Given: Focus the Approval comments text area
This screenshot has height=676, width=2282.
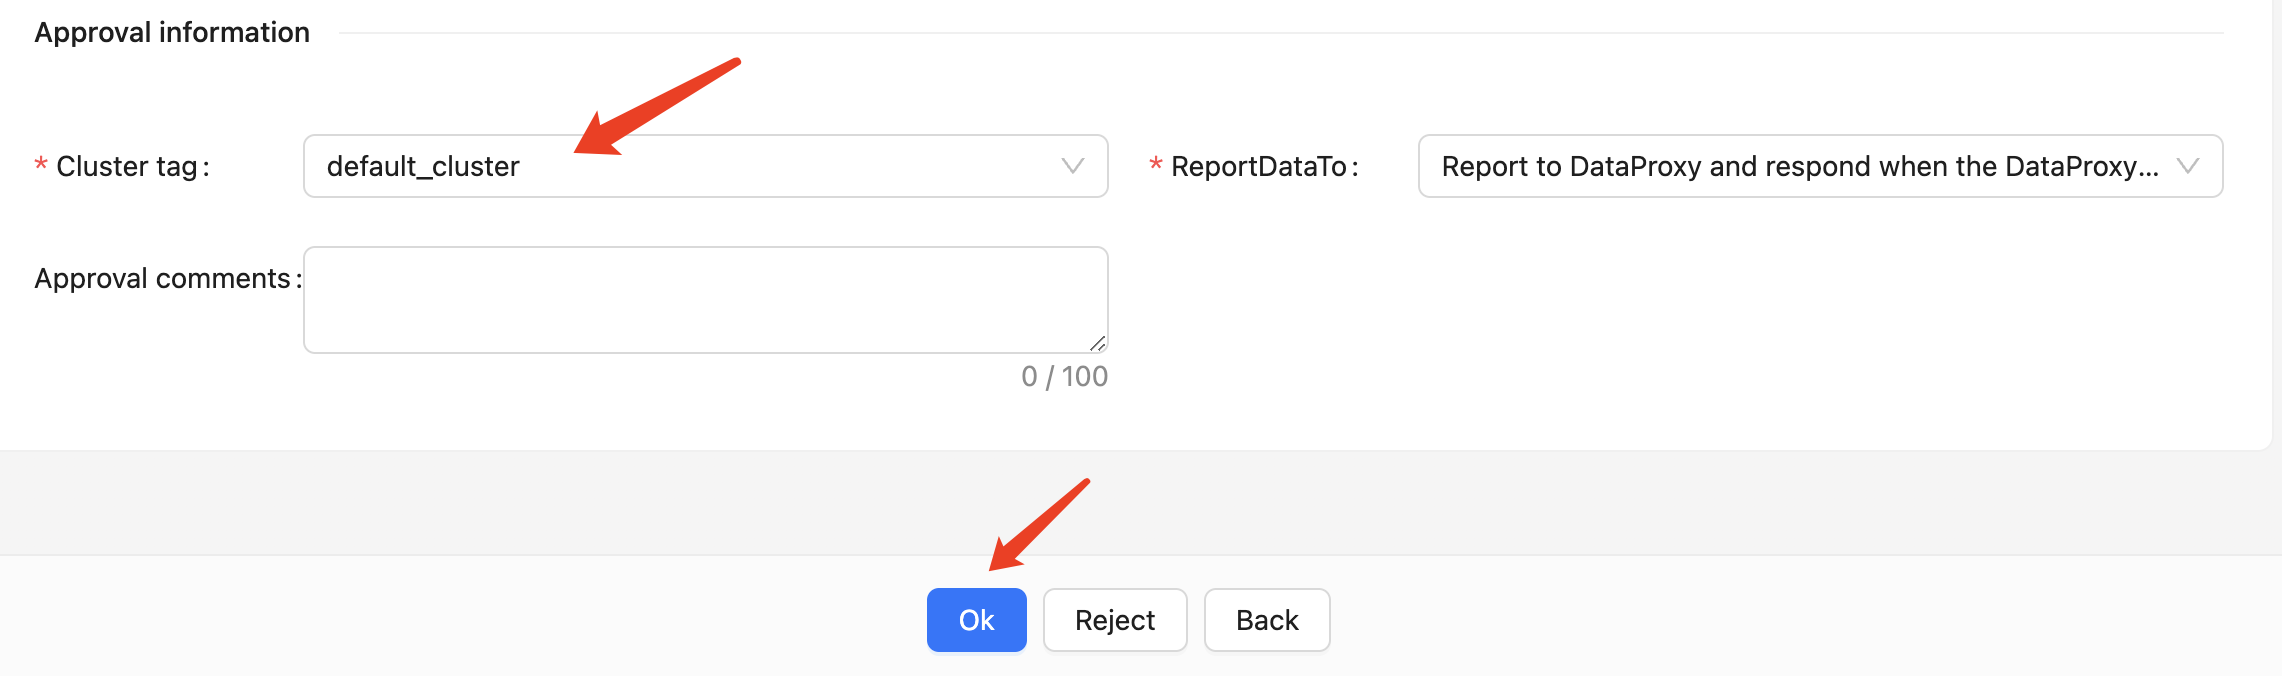Looking at the screenshot, I should pyautogui.click(x=704, y=300).
